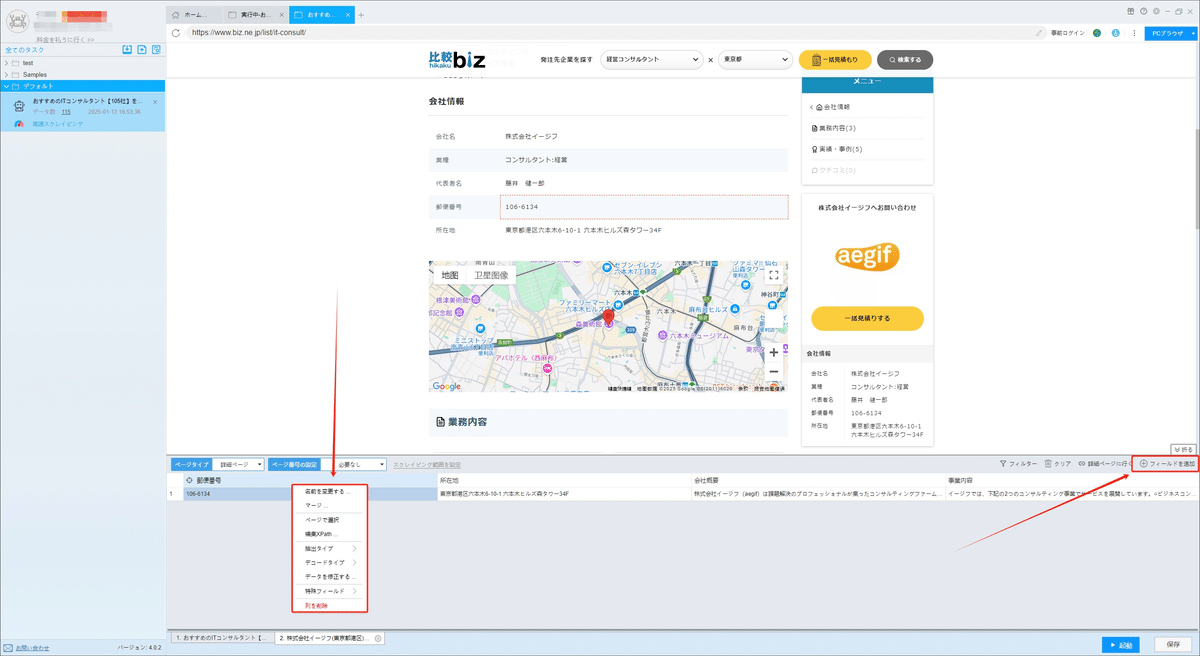Open the 実績・事例(5) menu link
Screen dimensions: 1200x656
(x=836, y=149)
